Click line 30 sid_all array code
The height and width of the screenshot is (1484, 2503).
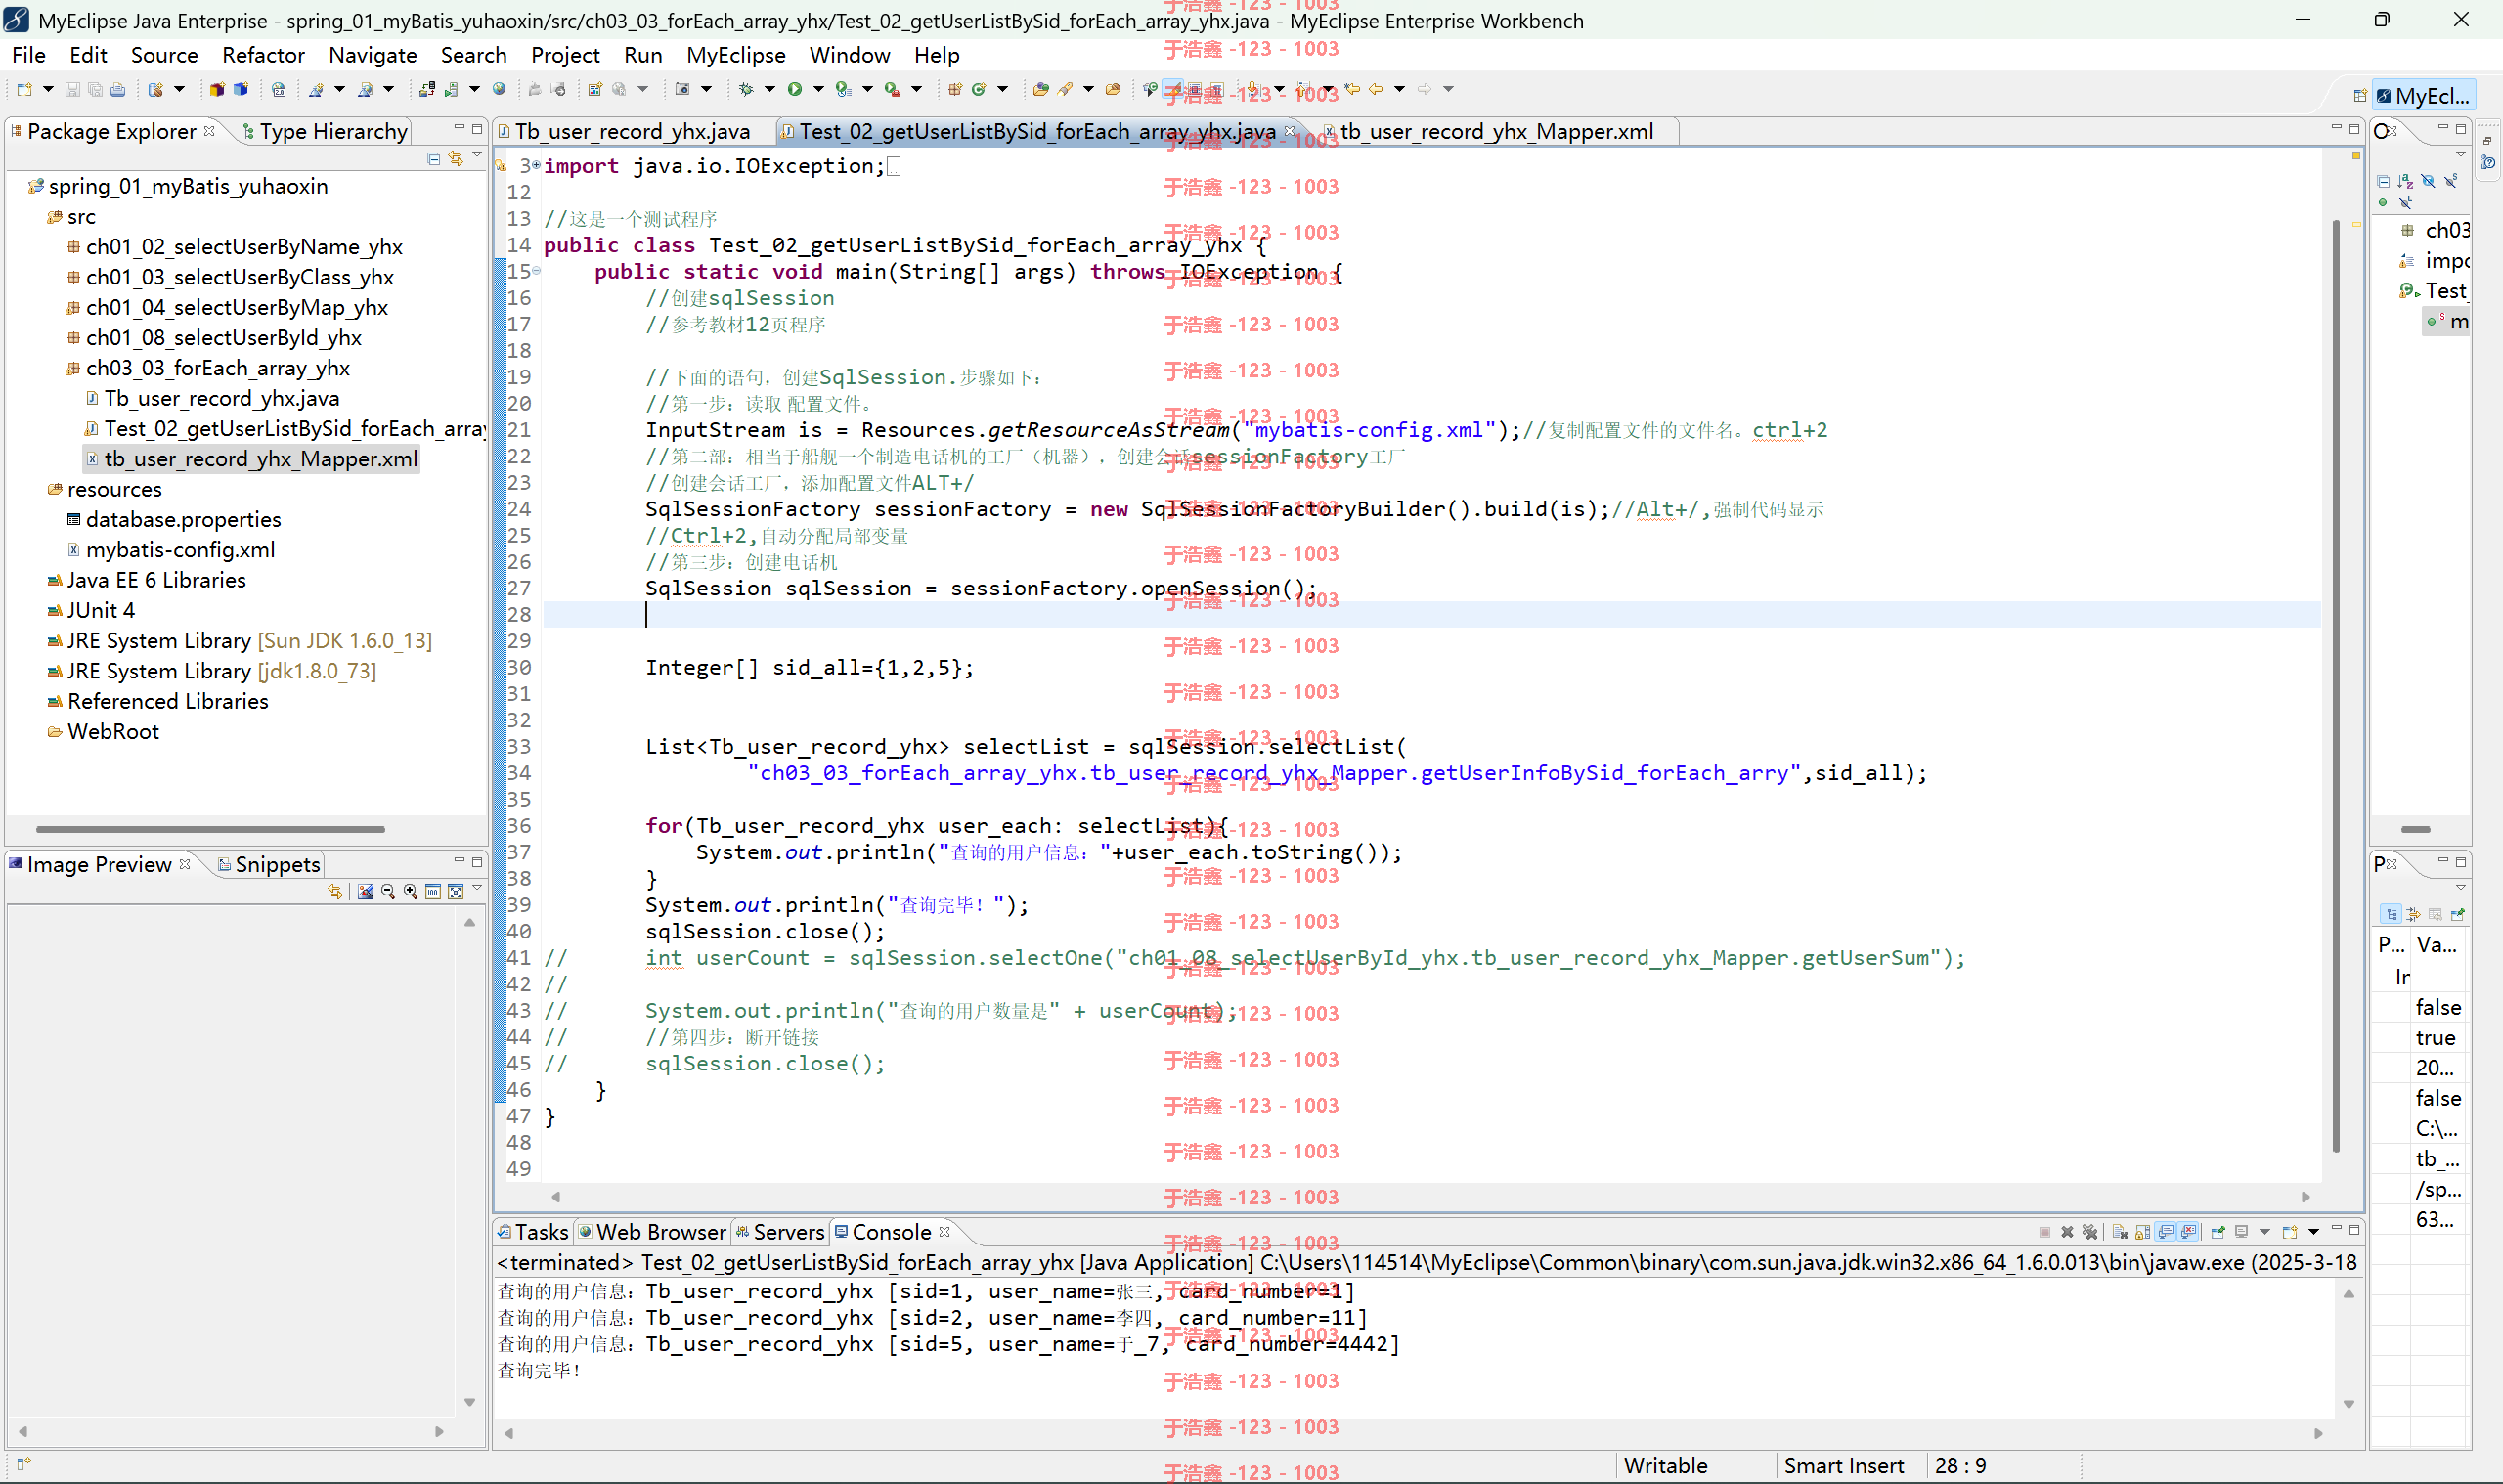point(809,667)
